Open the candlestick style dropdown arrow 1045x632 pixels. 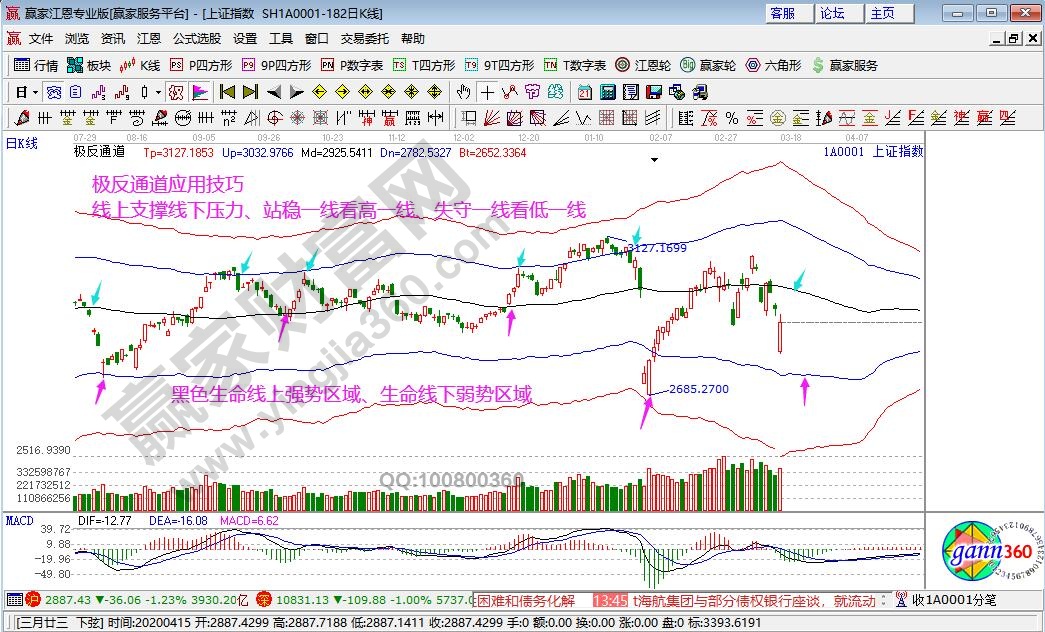click(157, 92)
